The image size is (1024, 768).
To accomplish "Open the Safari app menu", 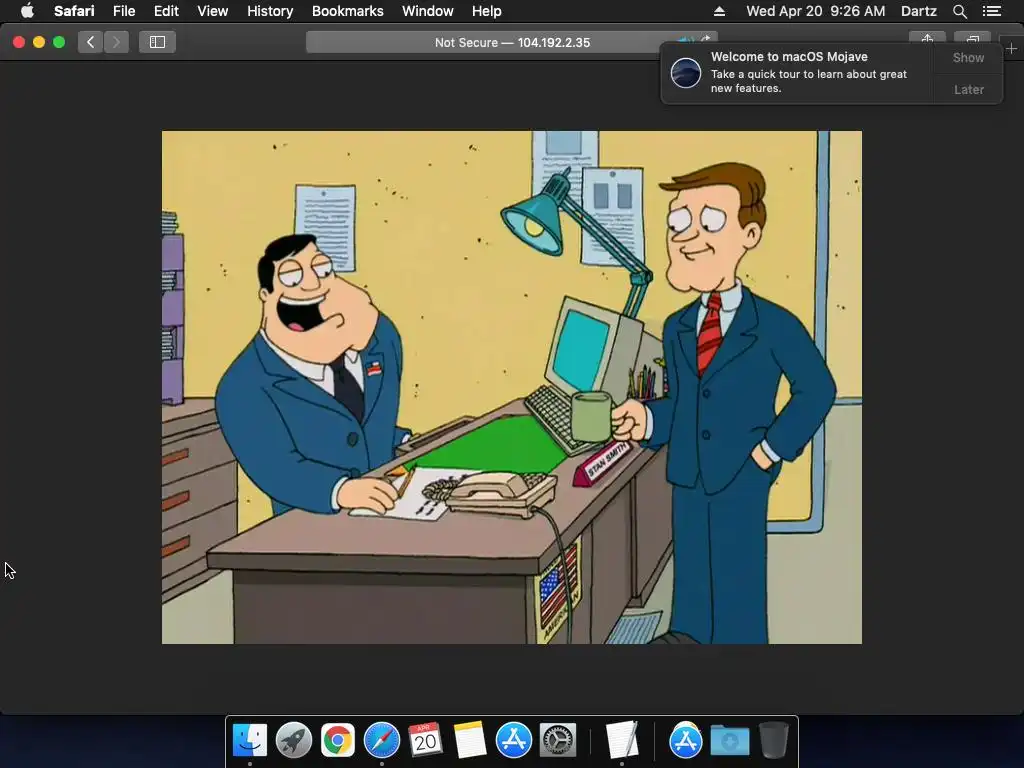I will 74,11.
